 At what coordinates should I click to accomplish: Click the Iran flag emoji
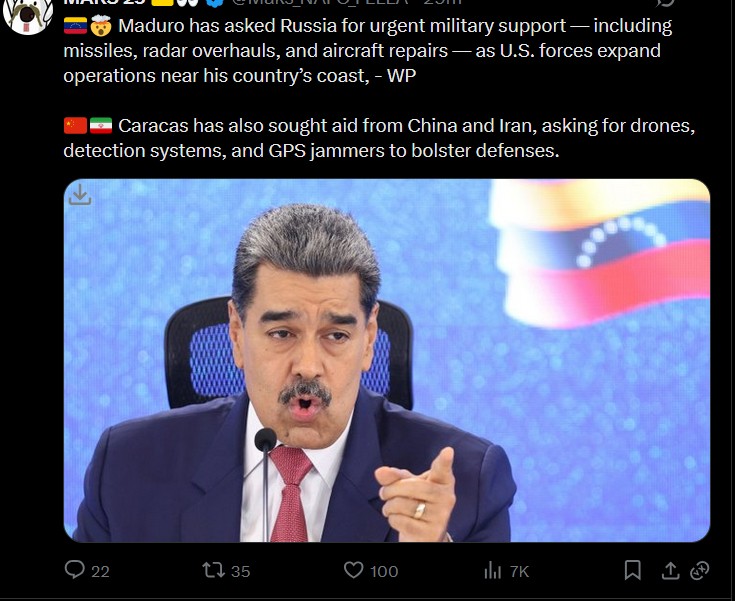coord(101,126)
